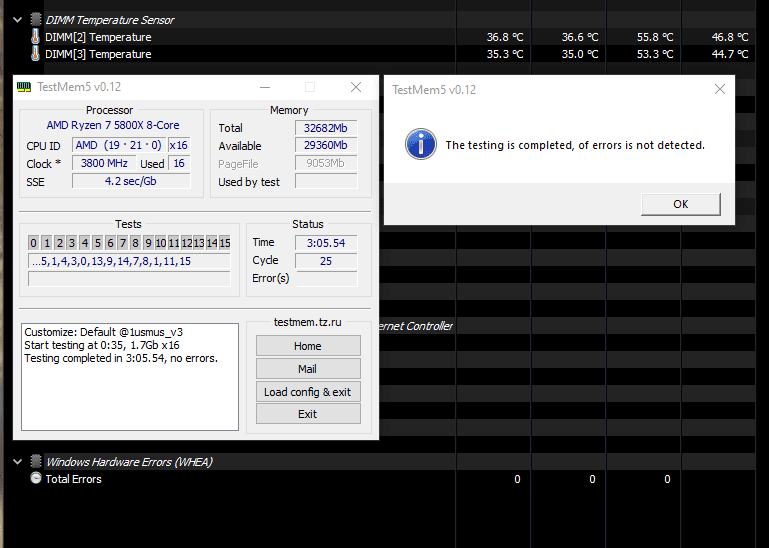Click AMD Ryzen 7 5800X 8-Core processor name
Viewport: 769px width, 548px height.
113,125
